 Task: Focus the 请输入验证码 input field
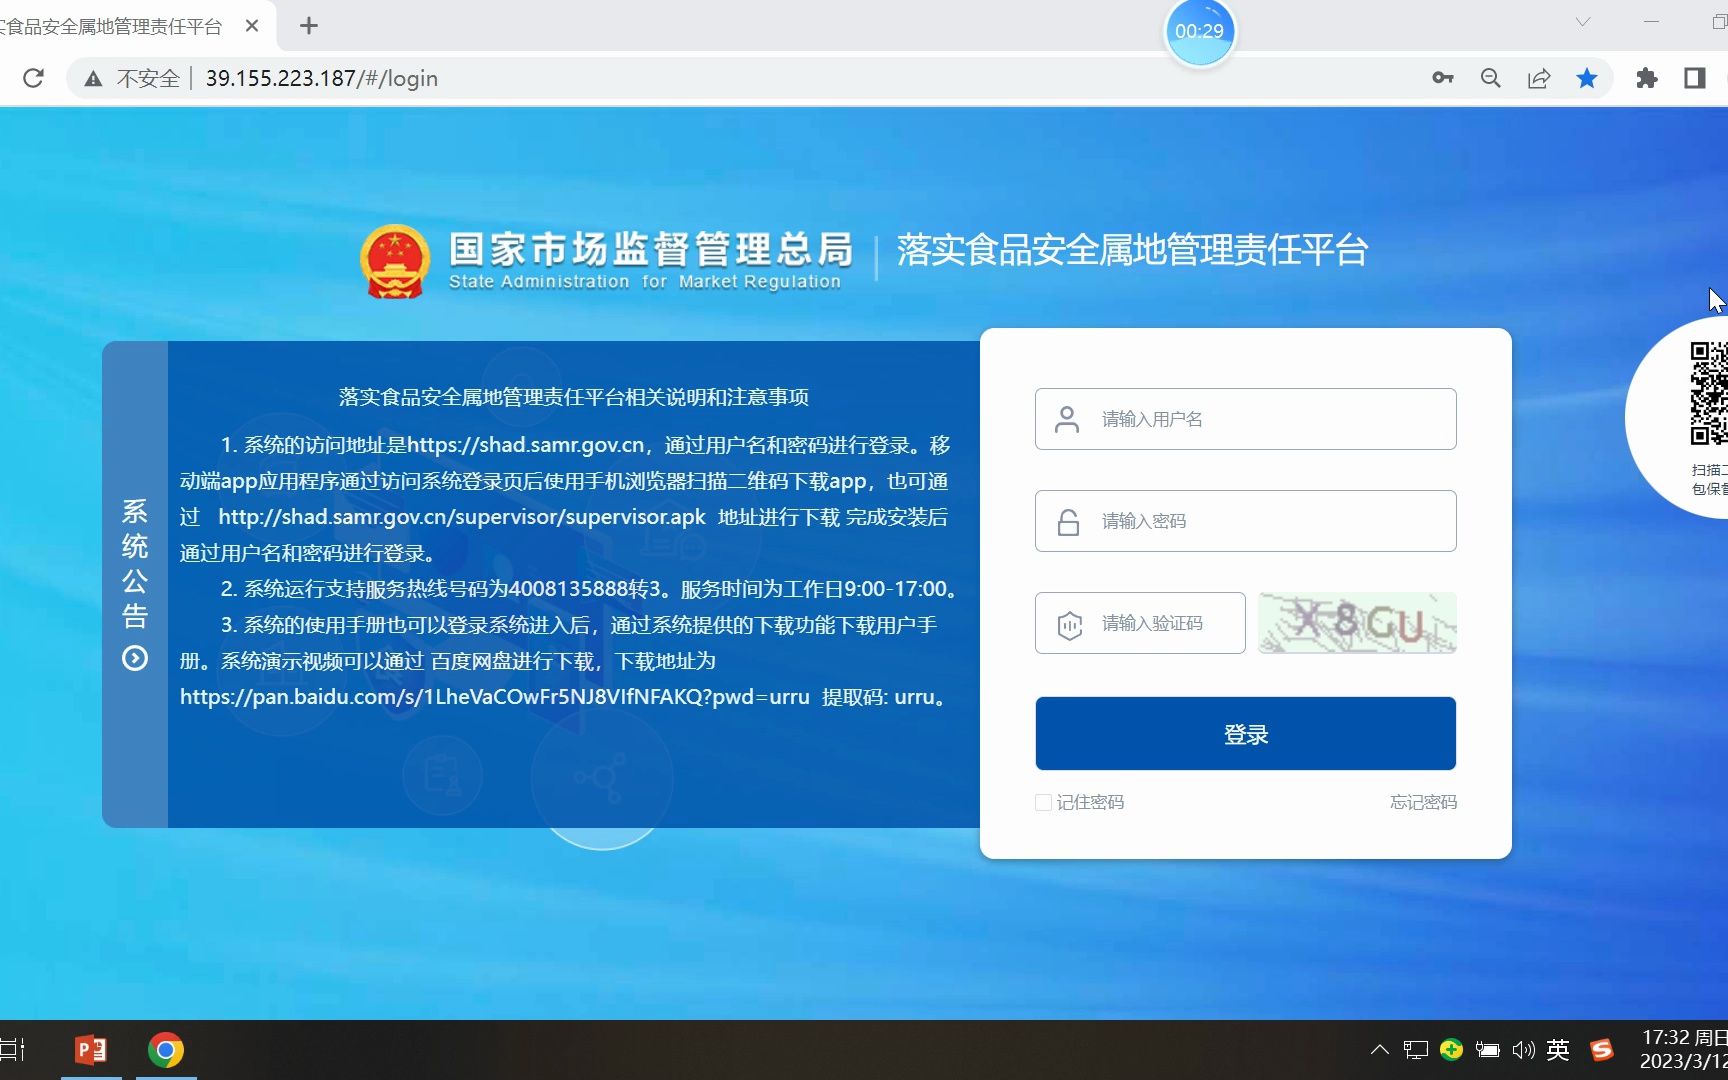pos(1140,623)
